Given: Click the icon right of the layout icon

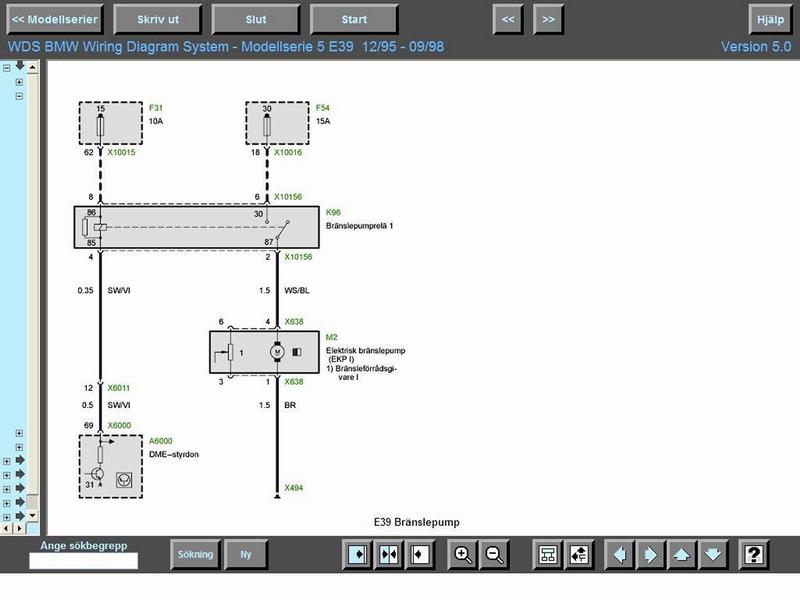Looking at the screenshot, I should pos(578,555).
